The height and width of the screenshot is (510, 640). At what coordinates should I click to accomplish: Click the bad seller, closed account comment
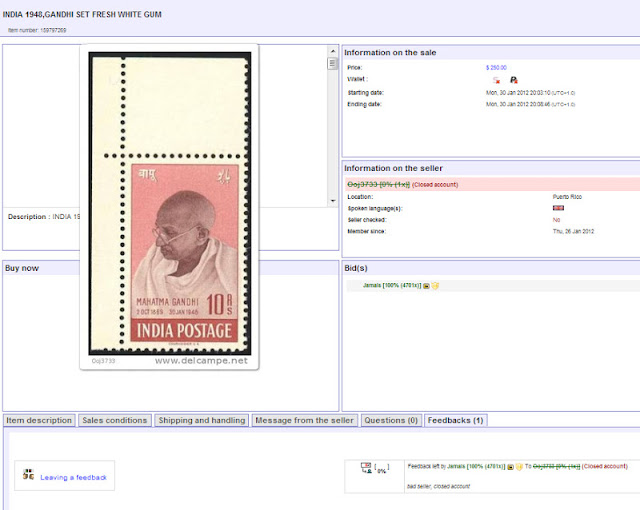pyautogui.click(x=438, y=486)
